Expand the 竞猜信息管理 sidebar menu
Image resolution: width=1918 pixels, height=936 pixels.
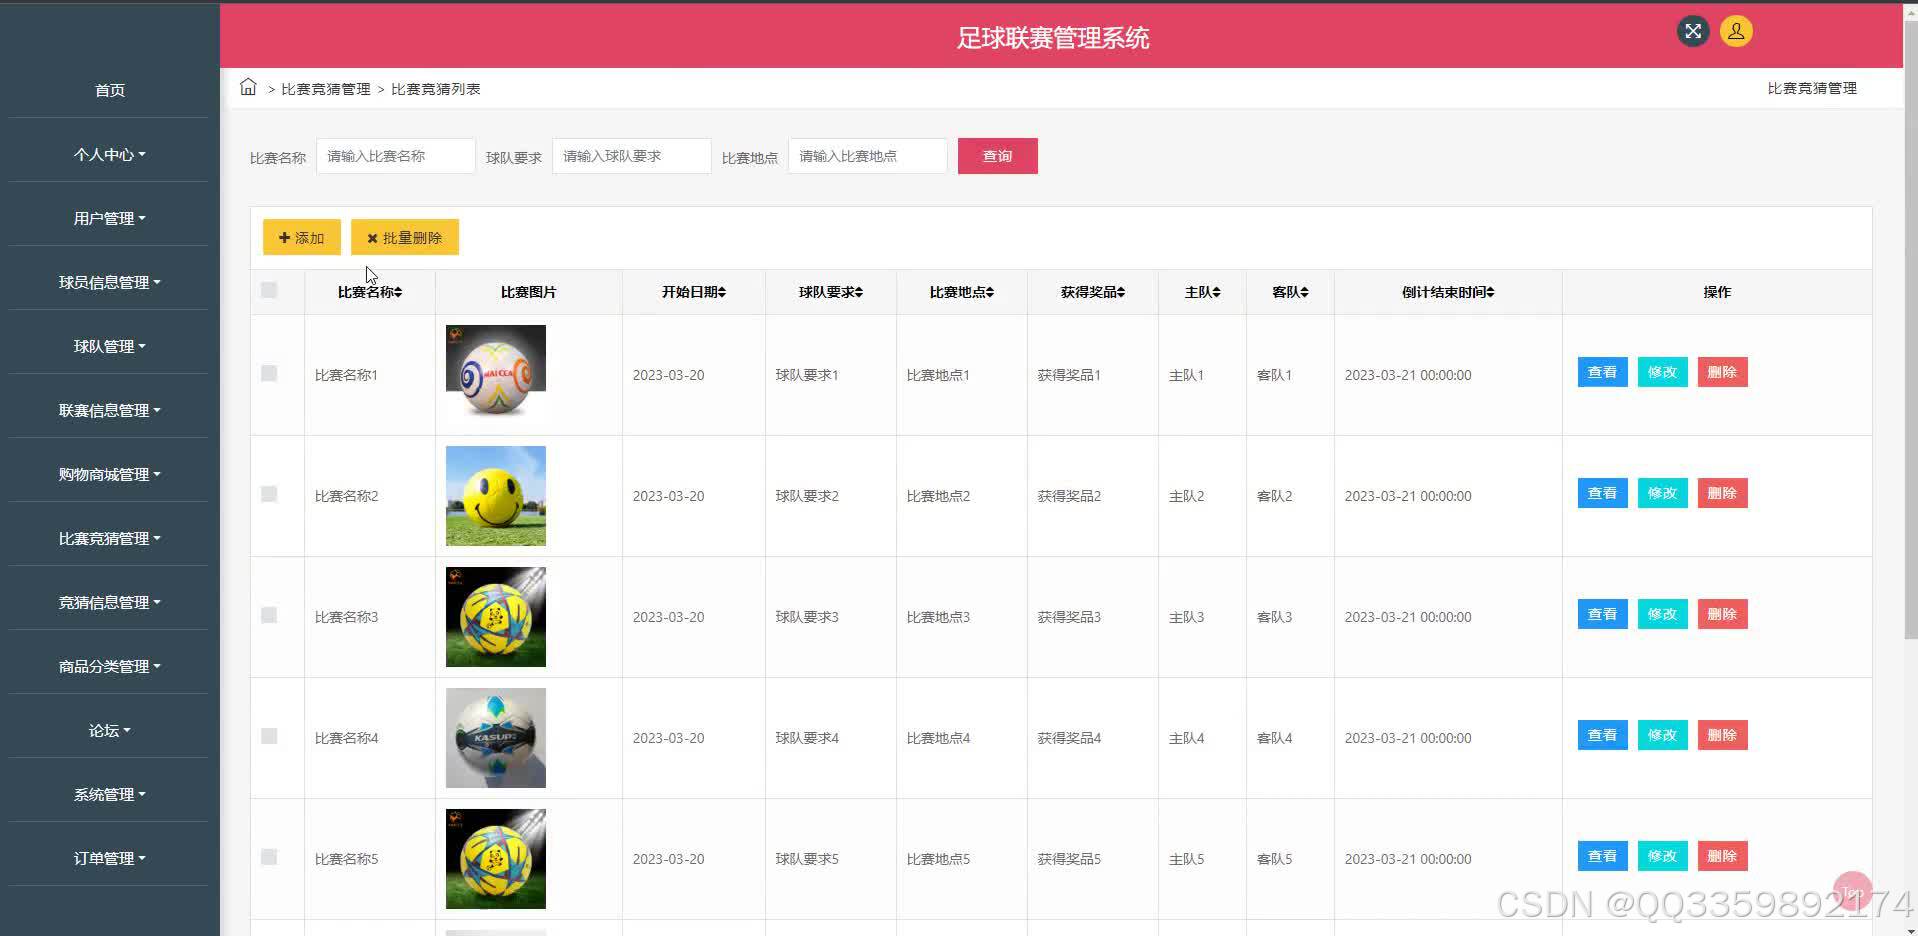pos(109,602)
